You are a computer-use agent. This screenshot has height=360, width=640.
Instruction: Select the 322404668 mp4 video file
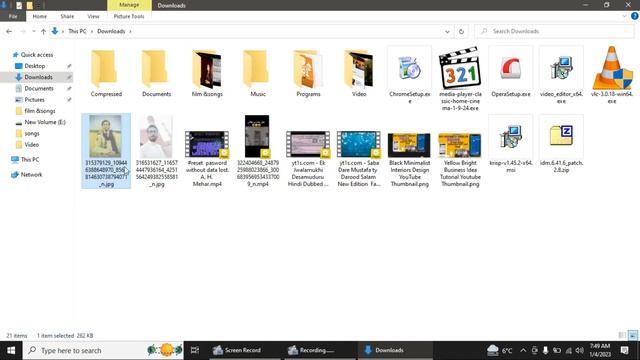click(x=258, y=151)
